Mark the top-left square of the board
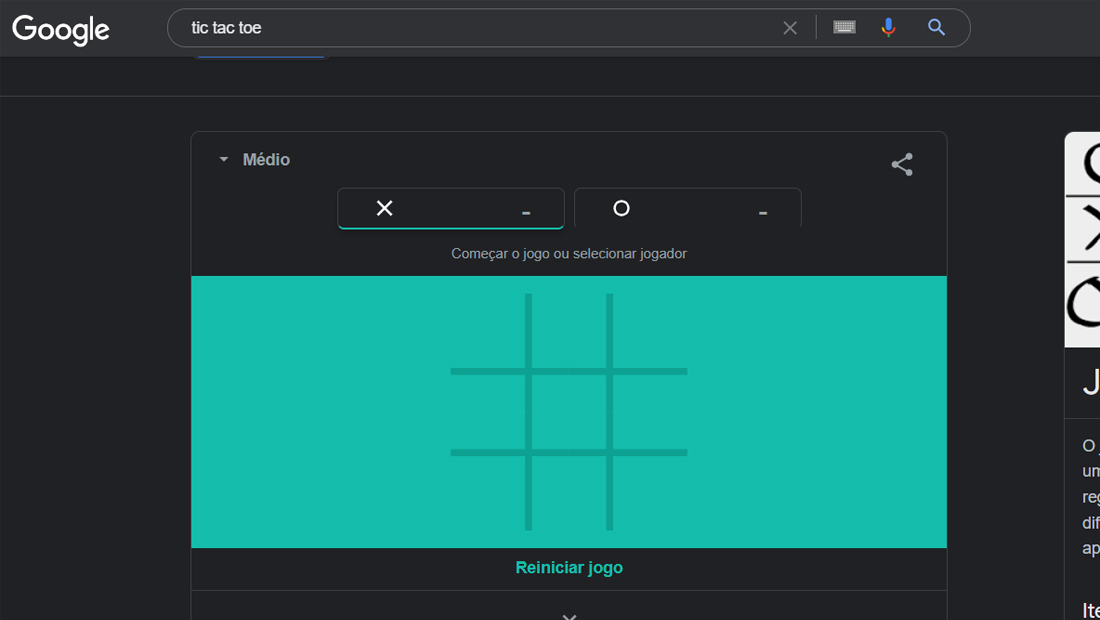The image size is (1100, 620). point(488,331)
